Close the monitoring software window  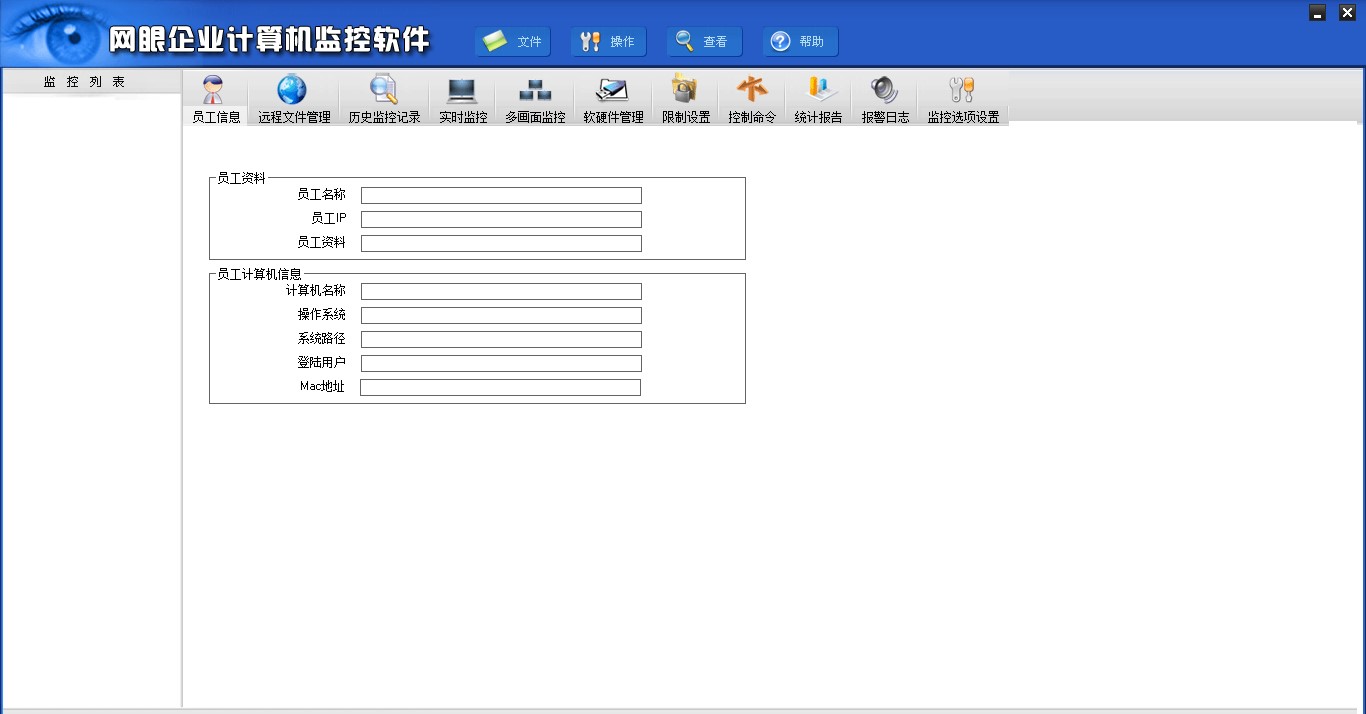1347,13
